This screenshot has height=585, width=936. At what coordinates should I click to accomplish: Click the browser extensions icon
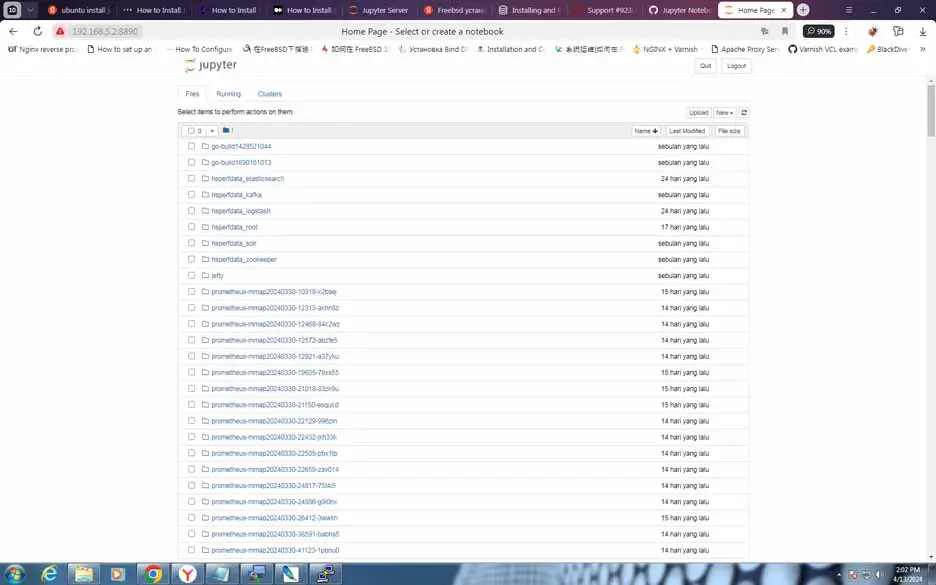[873, 31]
